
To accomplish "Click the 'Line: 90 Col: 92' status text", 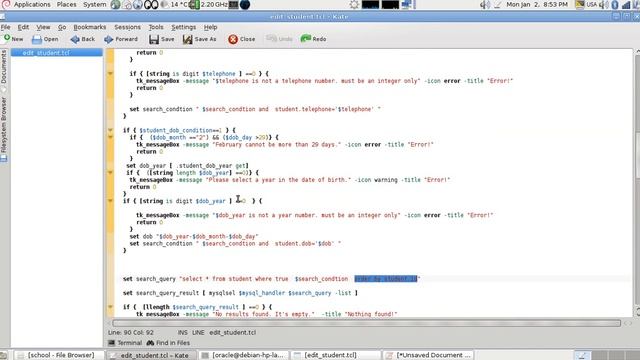I will point(131,333).
